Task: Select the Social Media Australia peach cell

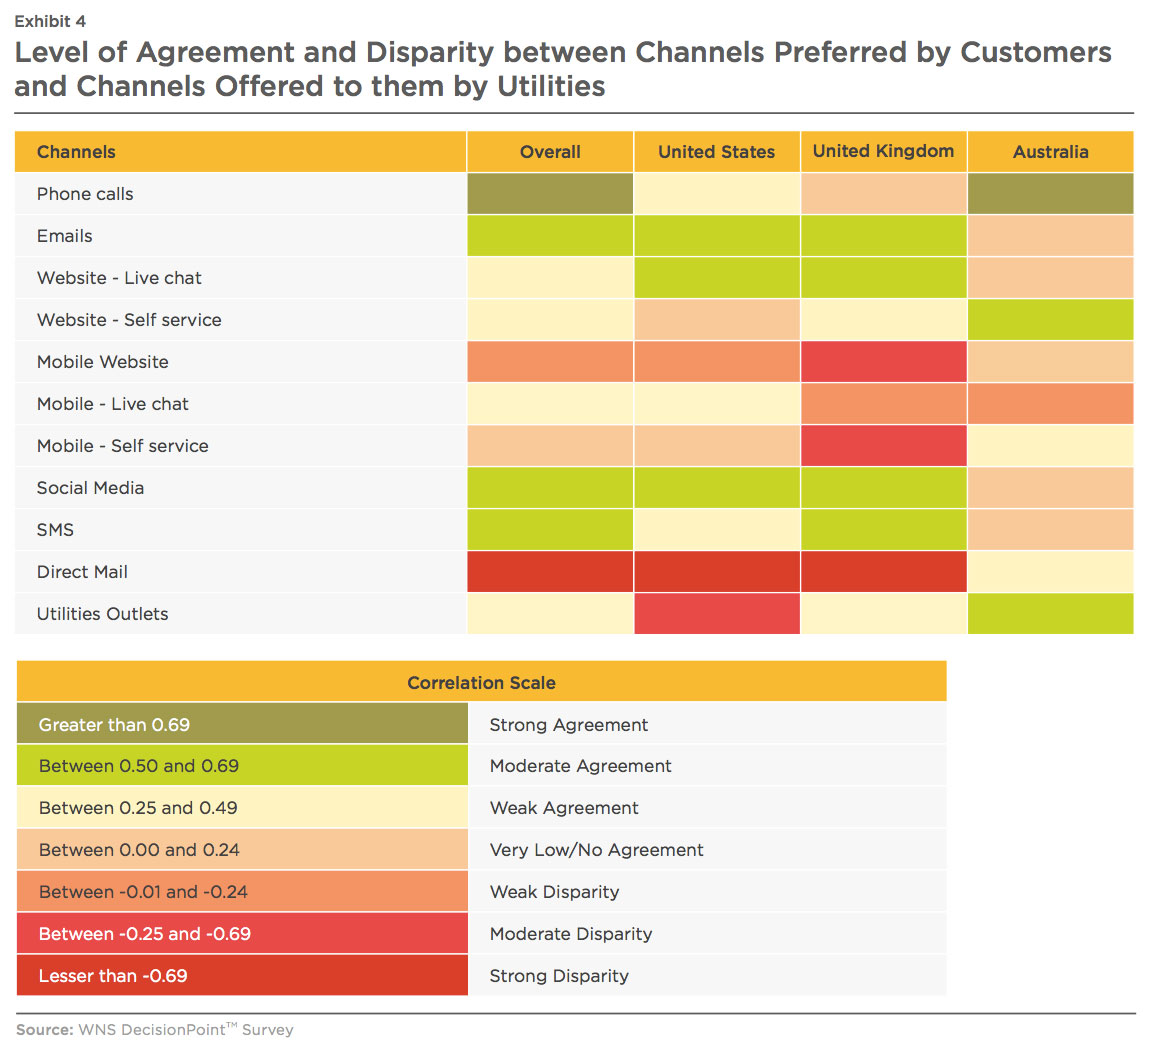Action: click(x=1050, y=488)
